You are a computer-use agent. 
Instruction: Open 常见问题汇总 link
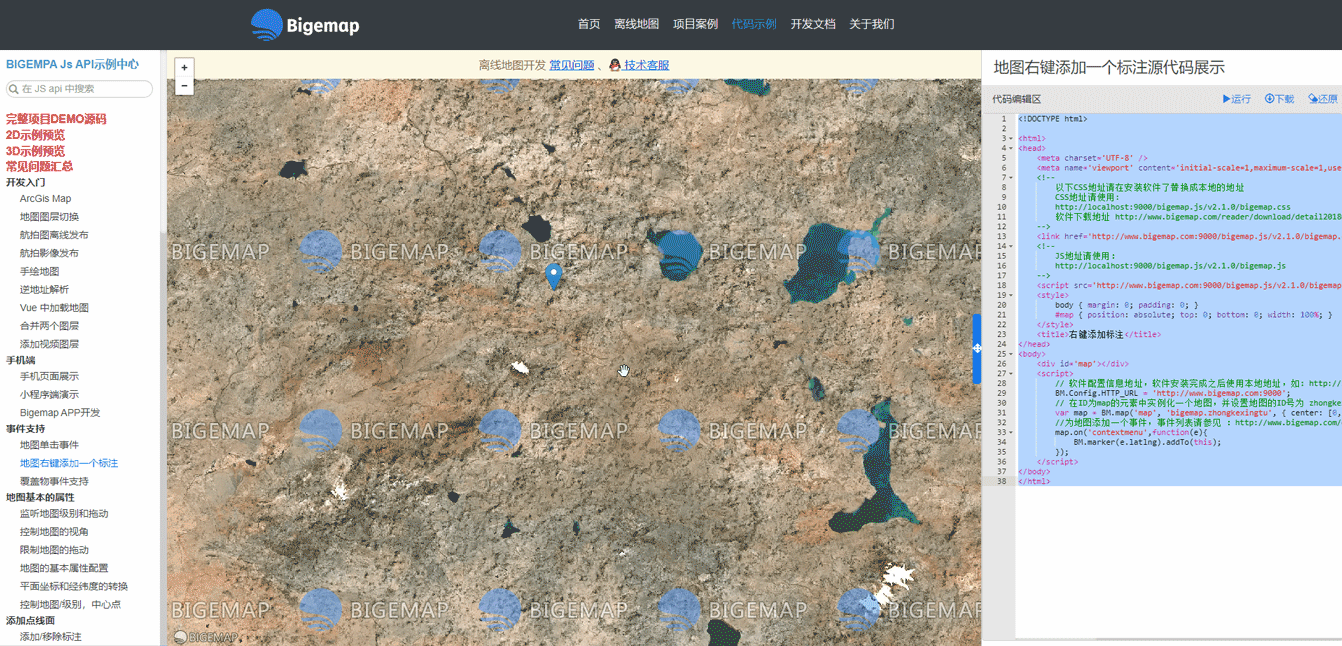(39, 167)
